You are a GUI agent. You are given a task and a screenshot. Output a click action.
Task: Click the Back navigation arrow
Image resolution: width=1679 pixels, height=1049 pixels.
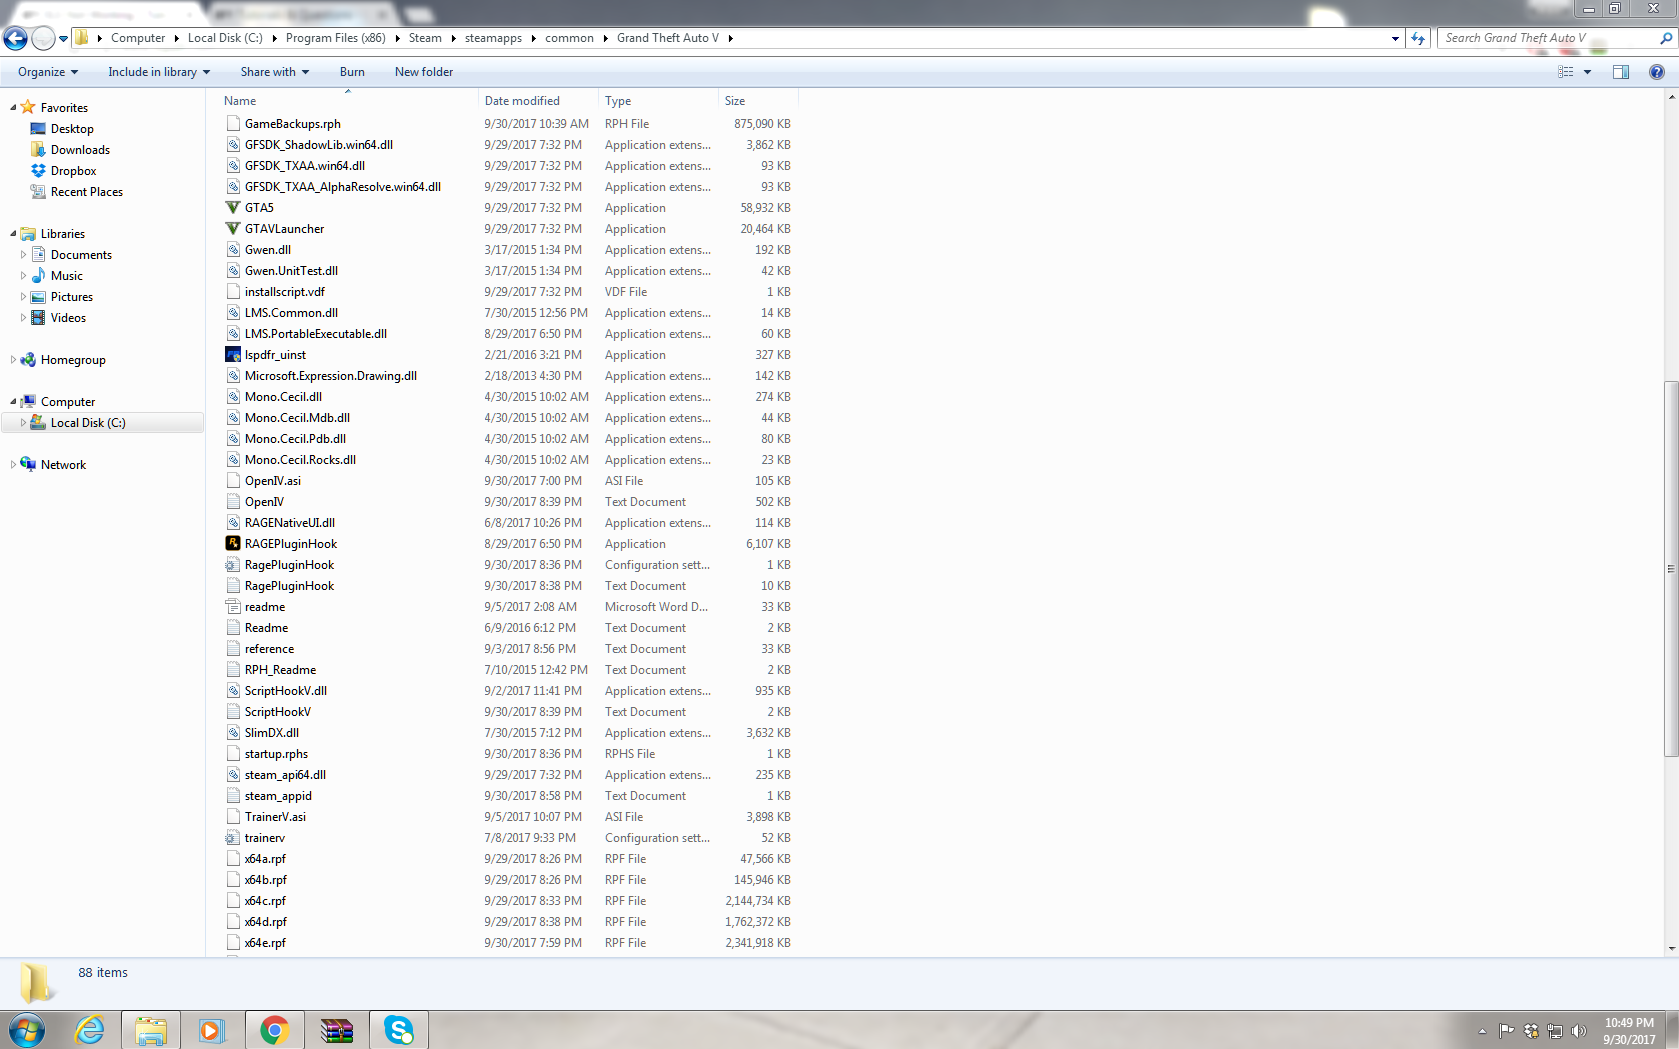point(16,38)
